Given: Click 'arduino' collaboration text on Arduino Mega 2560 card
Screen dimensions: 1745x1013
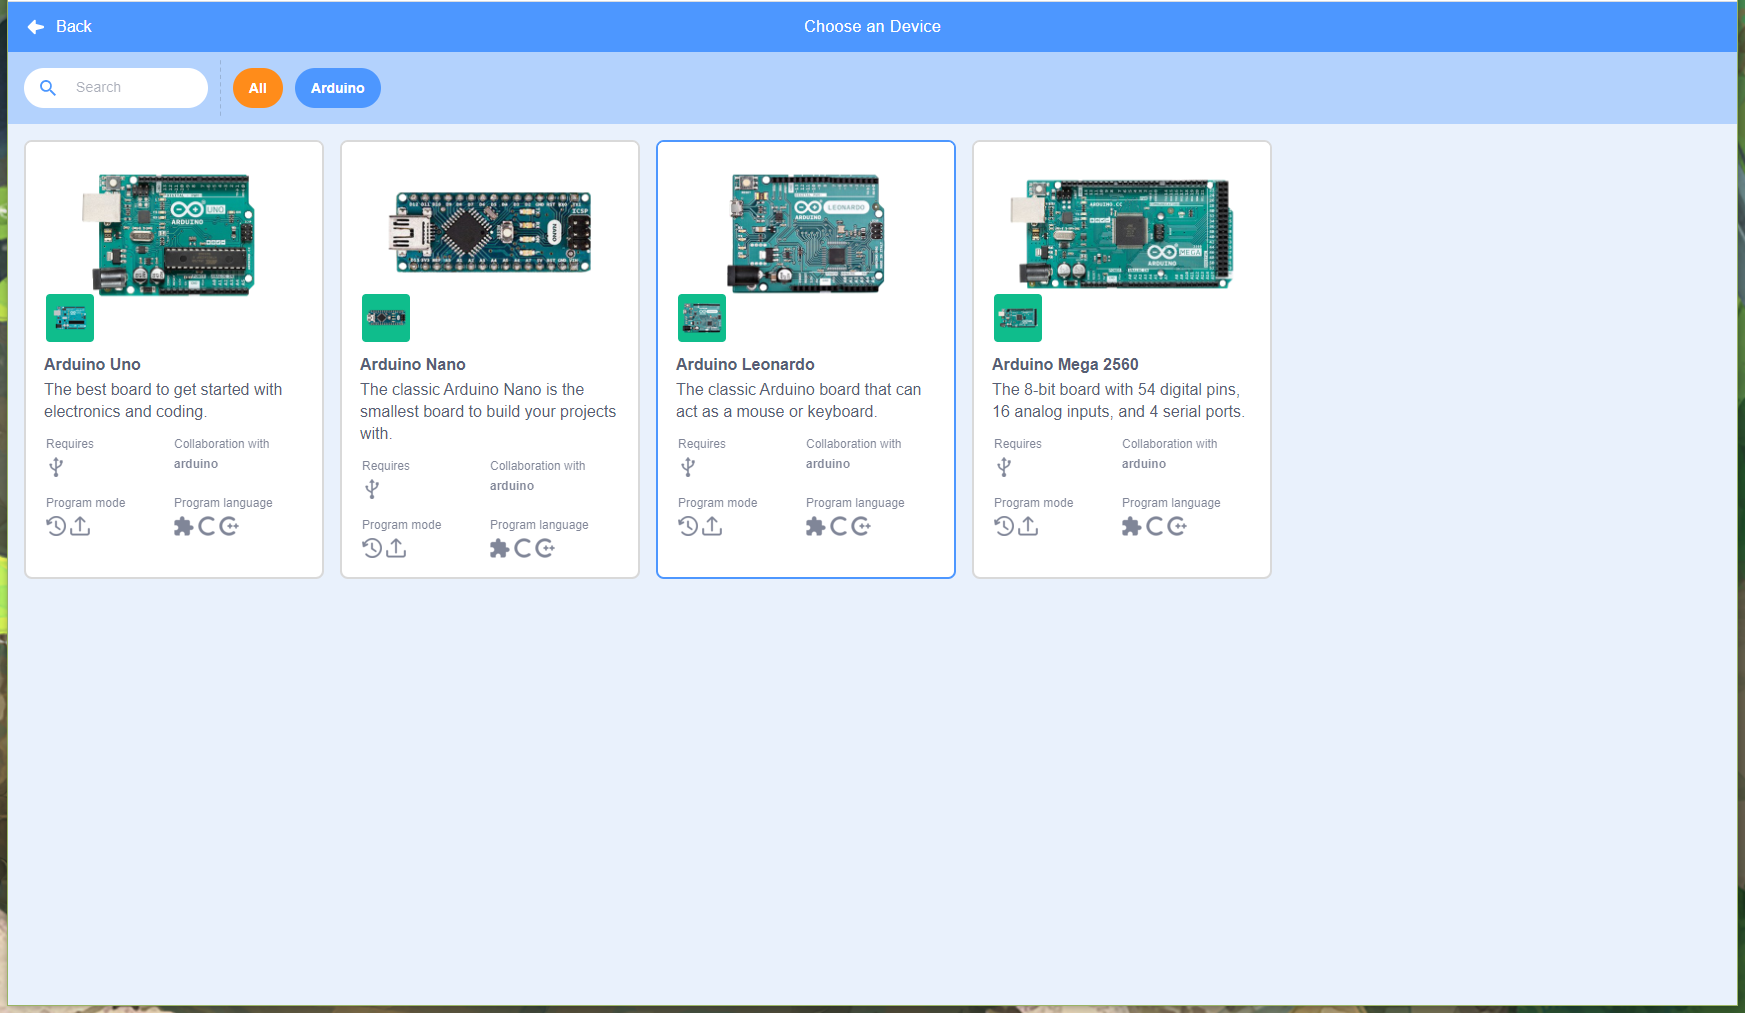Looking at the screenshot, I should click(1144, 464).
